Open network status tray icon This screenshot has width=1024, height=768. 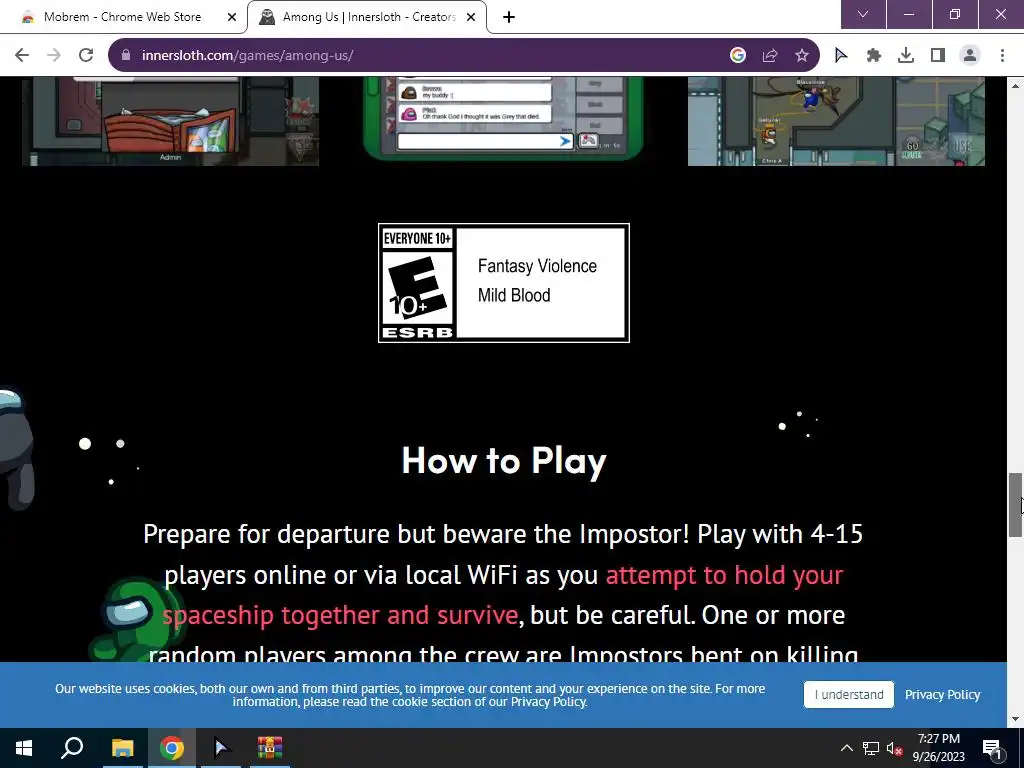pos(871,748)
